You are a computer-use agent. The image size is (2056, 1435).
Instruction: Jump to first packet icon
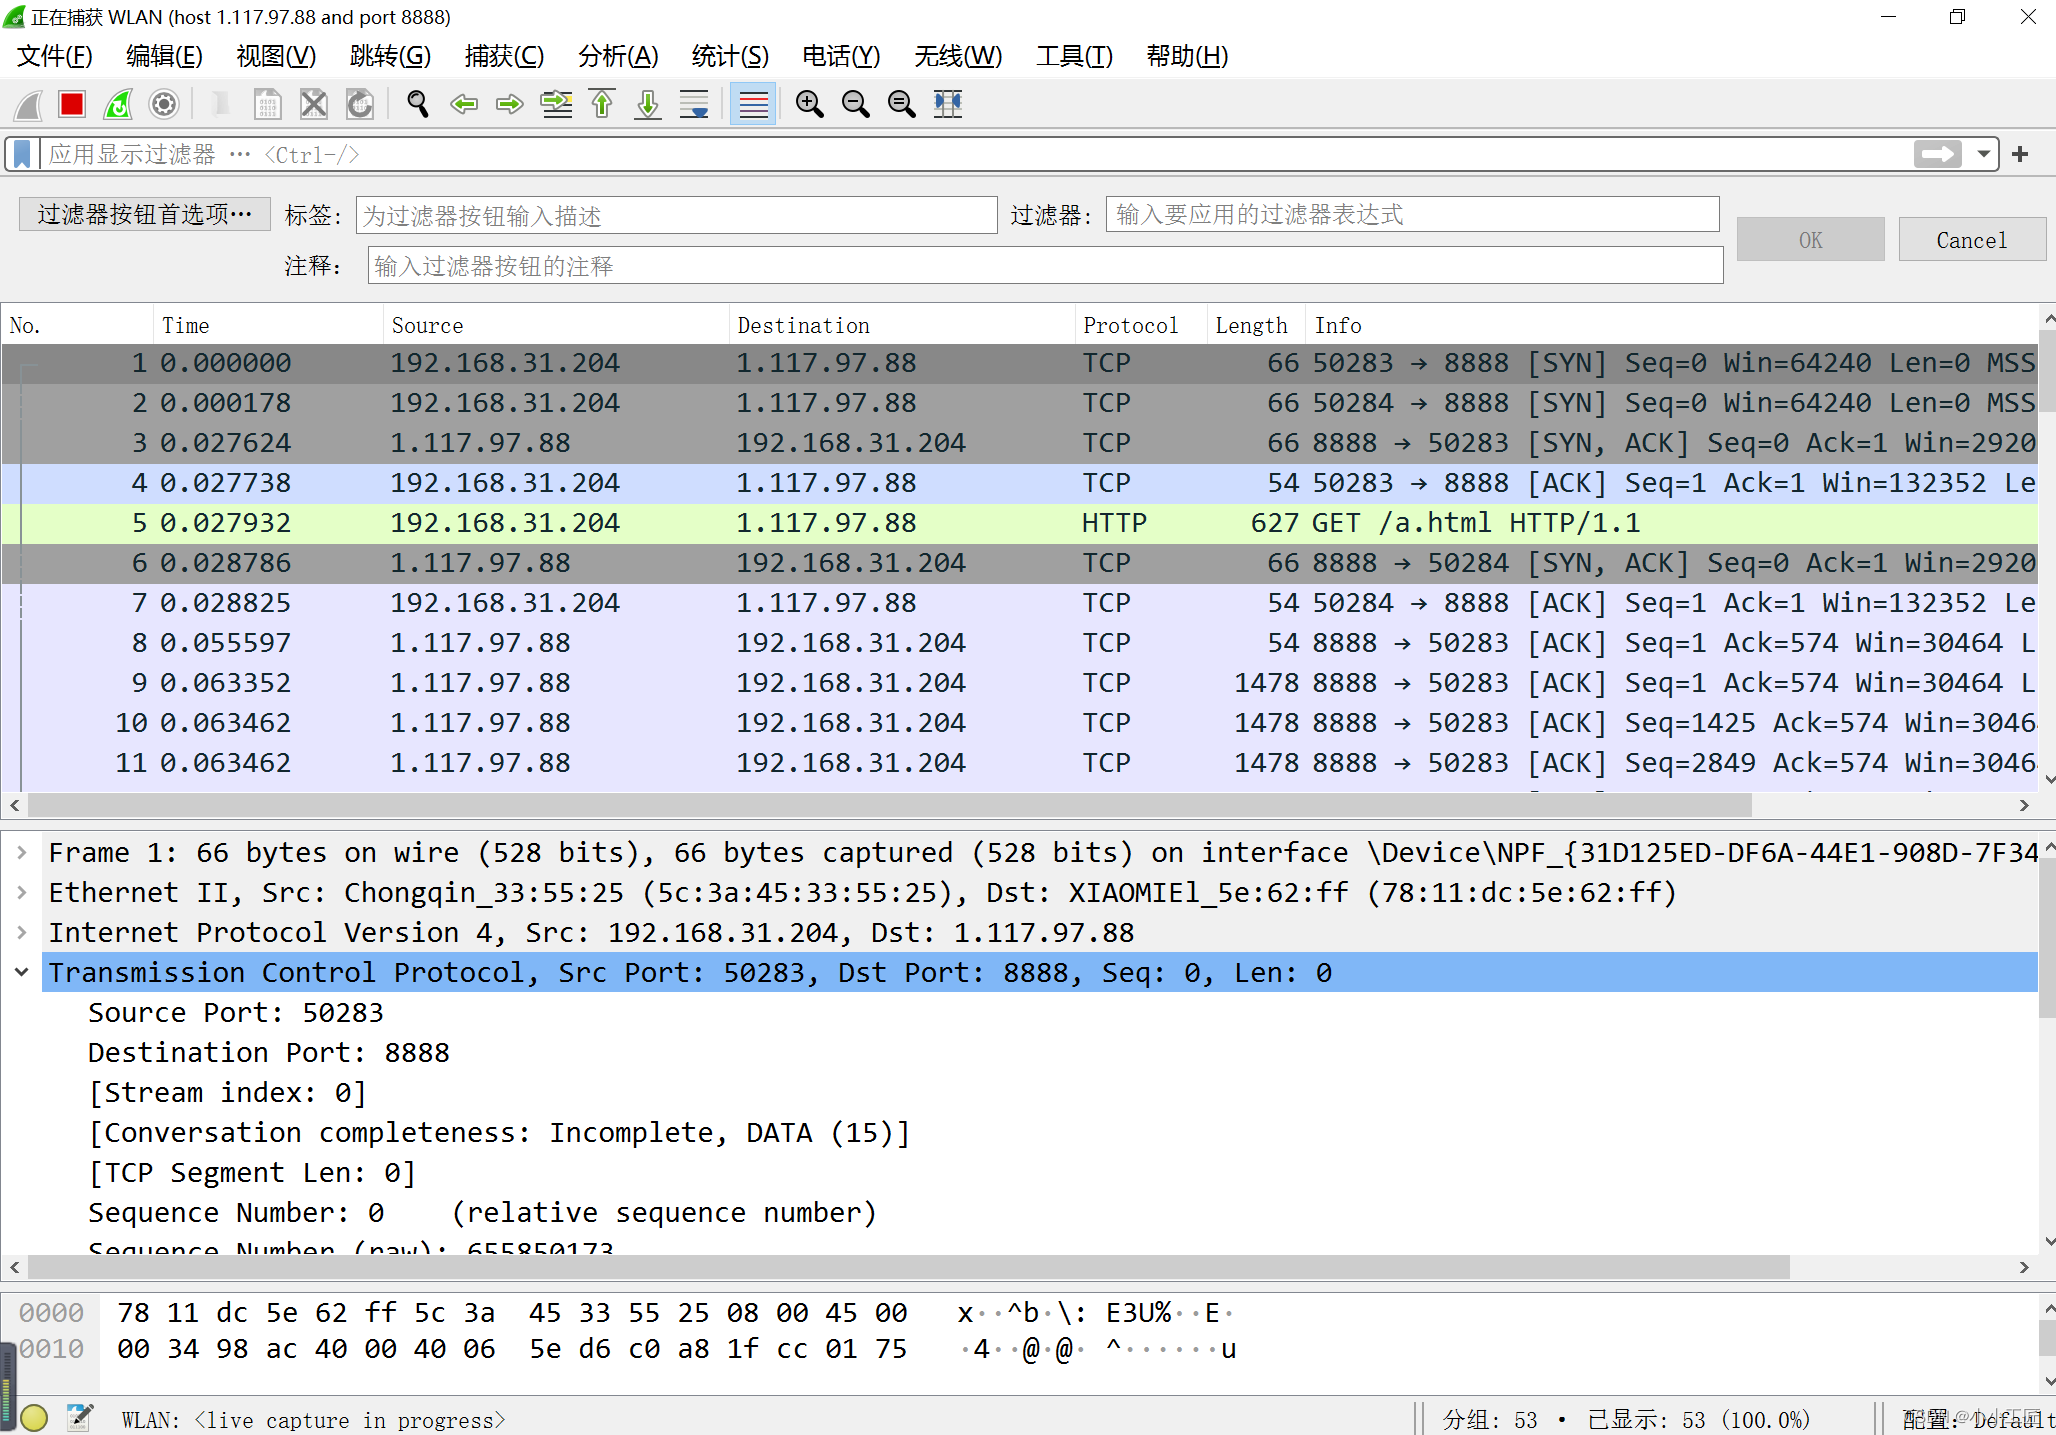pos(602,104)
